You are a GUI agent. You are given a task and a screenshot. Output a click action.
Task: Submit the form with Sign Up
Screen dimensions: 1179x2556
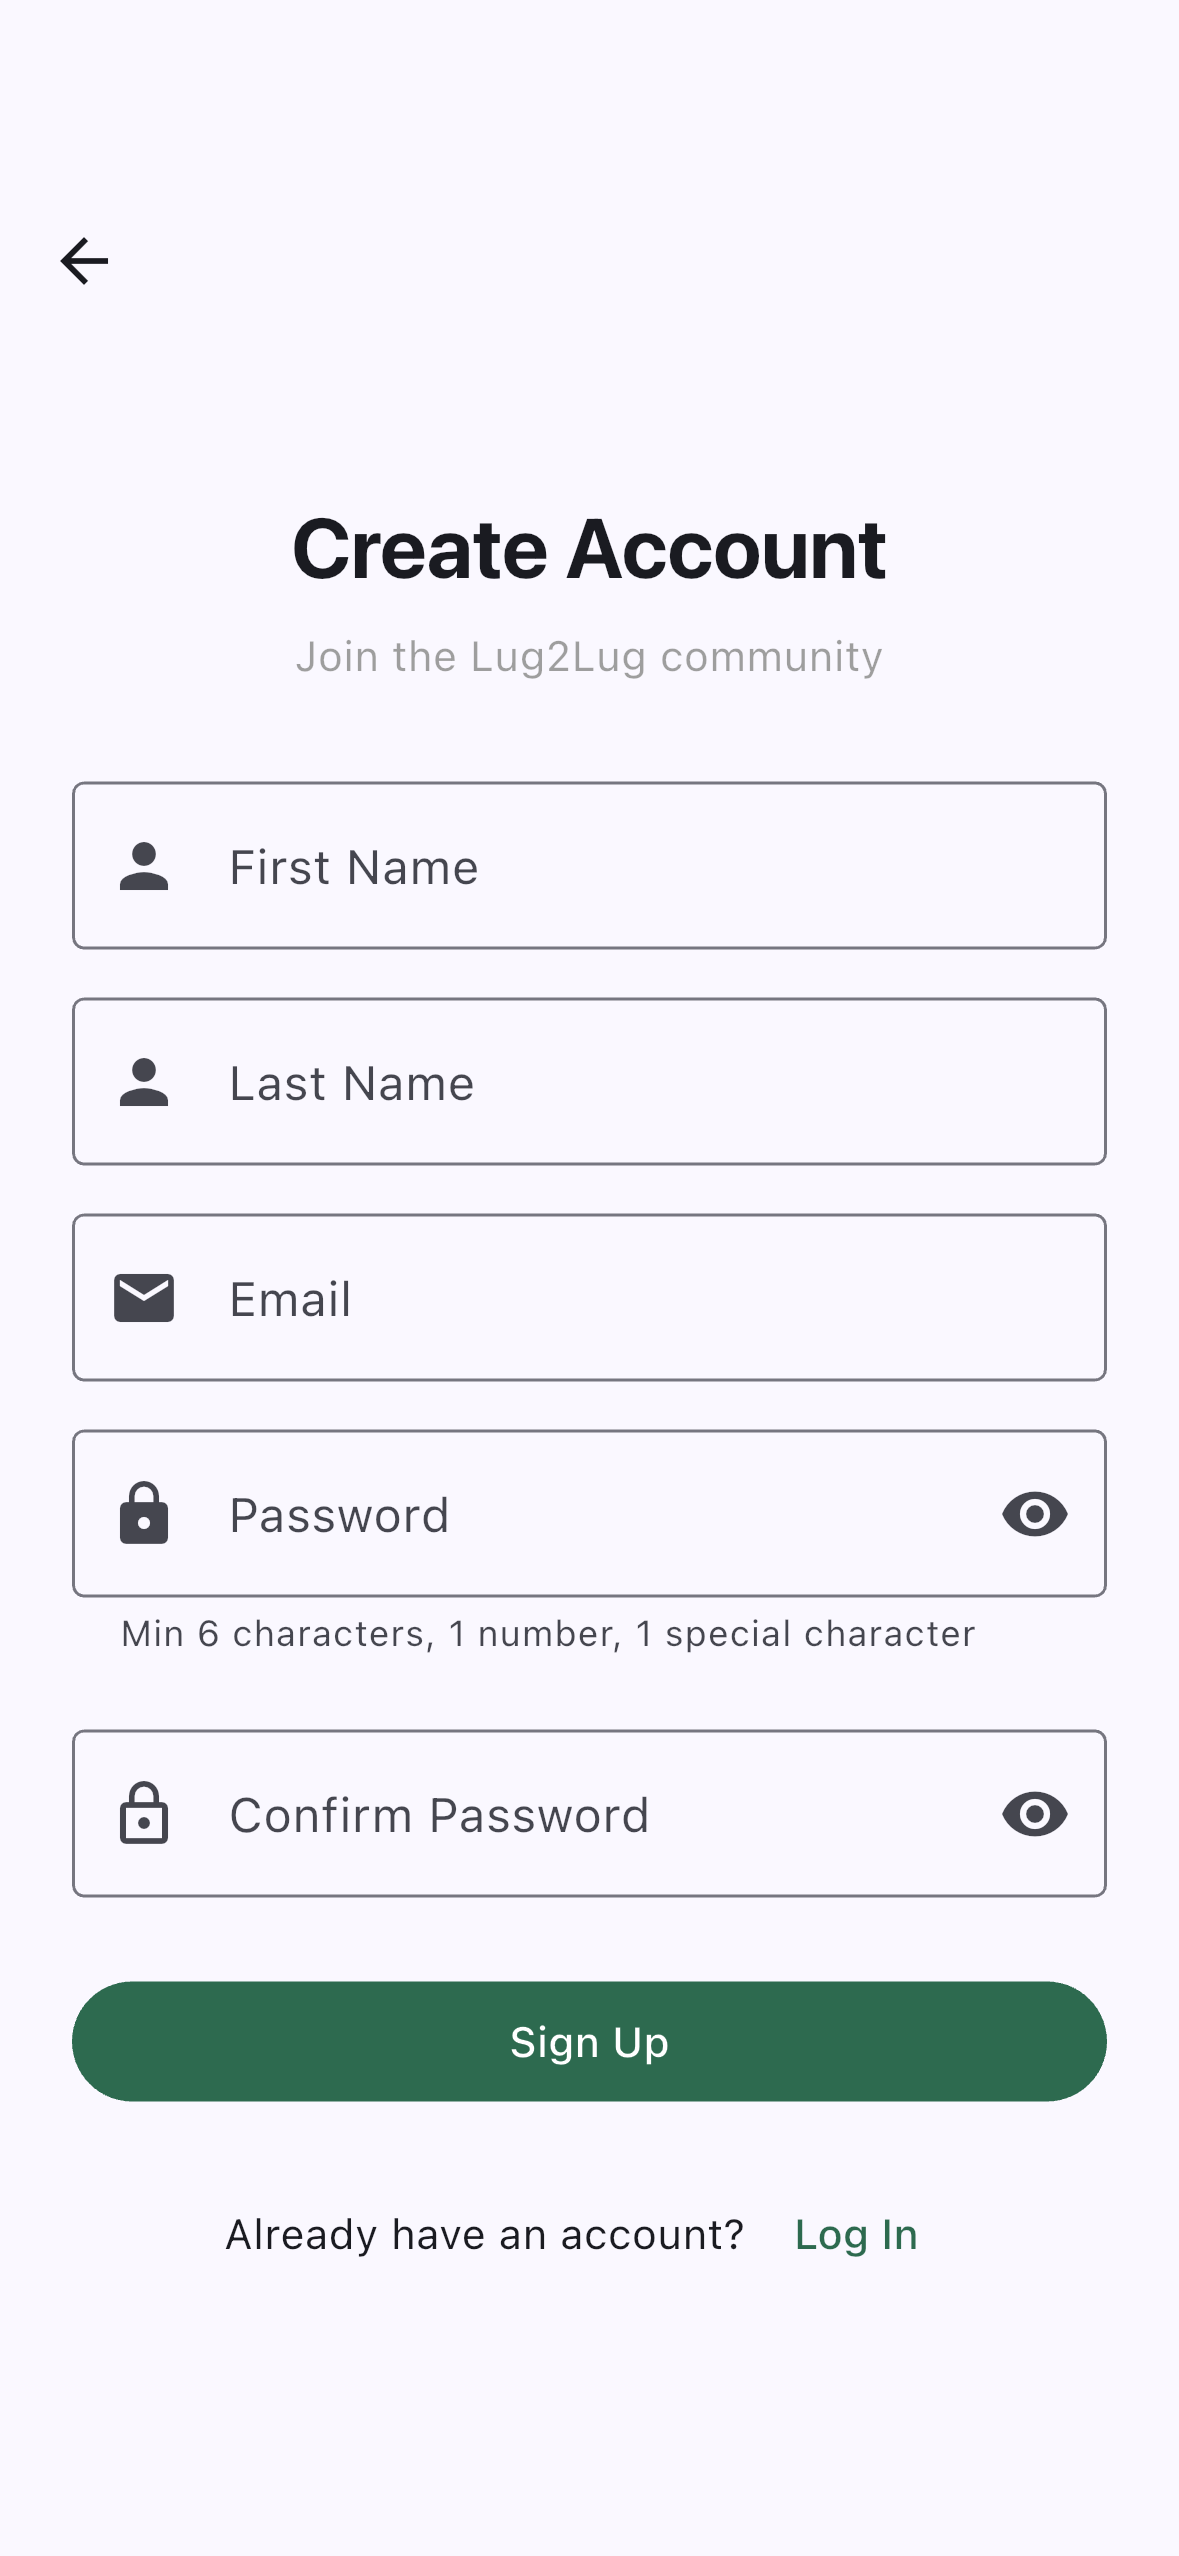pyautogui.click(x=589, y=2042)
